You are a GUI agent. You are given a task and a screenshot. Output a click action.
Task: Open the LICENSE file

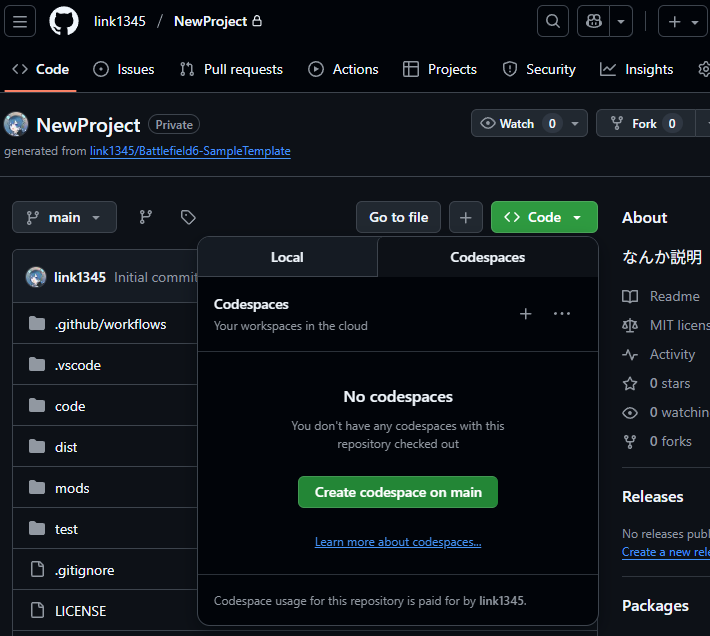pyautogui.click(x=80, y=611)
